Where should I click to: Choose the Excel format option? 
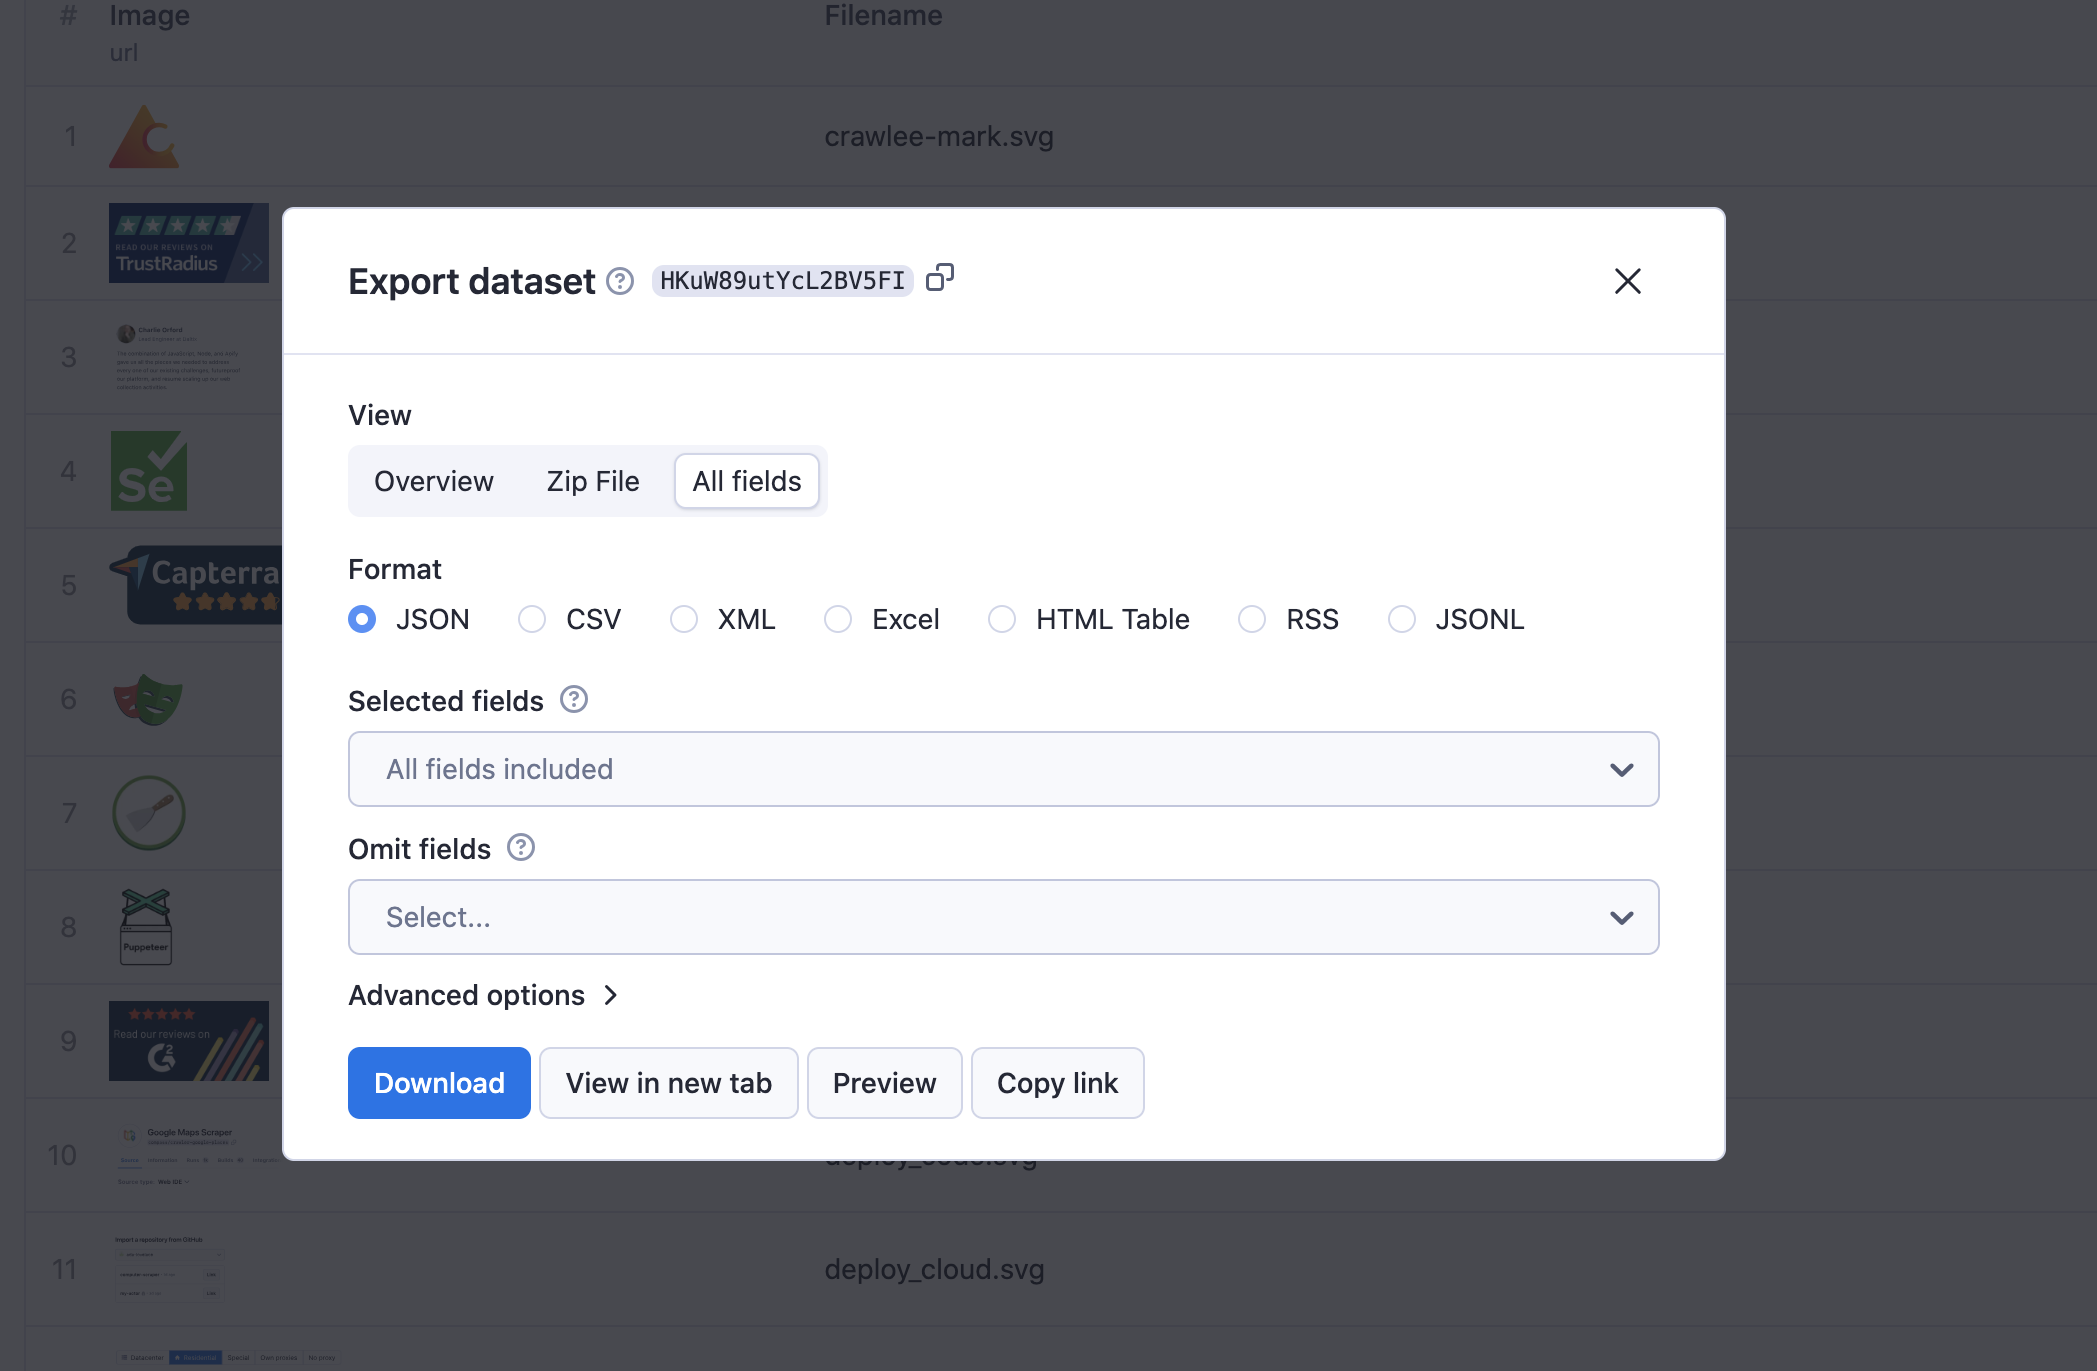pyautogui.click(x=838, y=619)
